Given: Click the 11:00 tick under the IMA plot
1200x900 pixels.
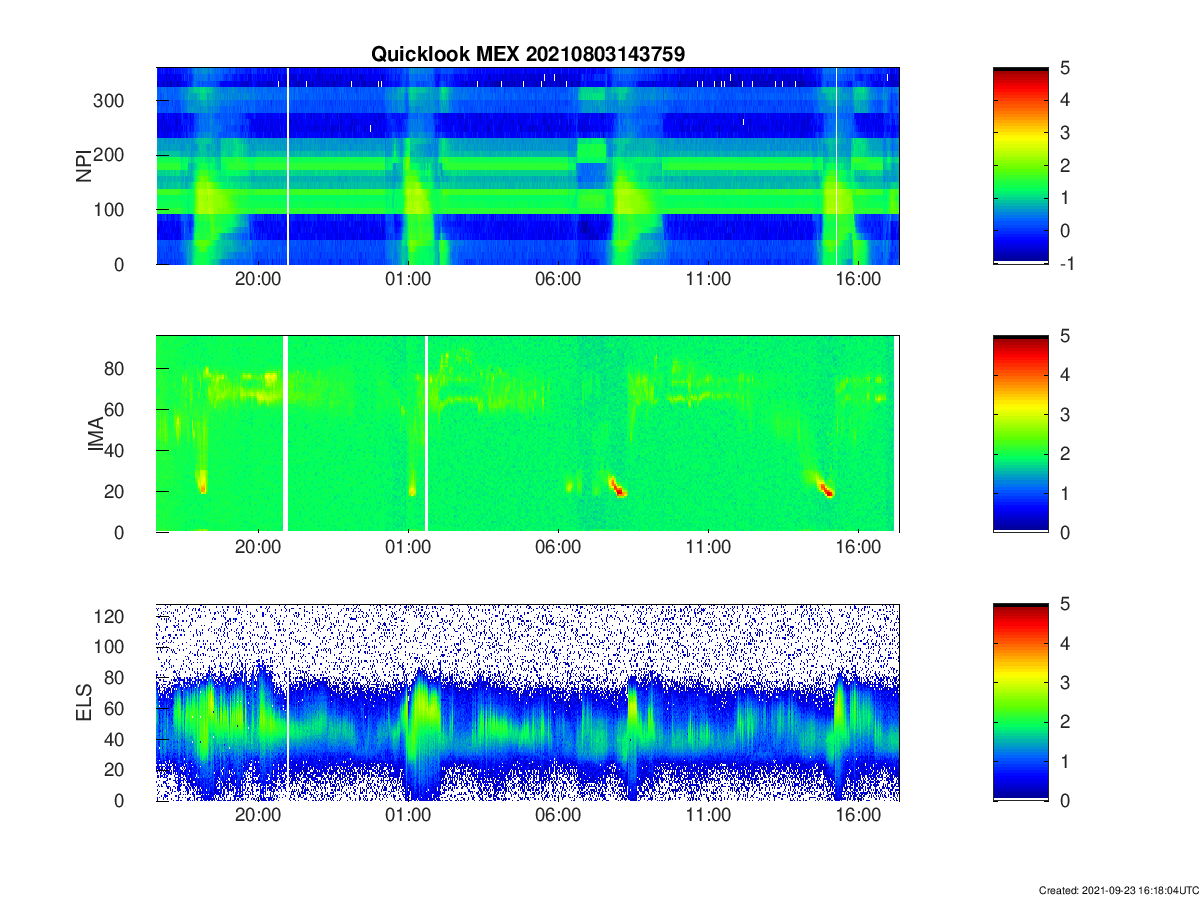Looking at the screenshot, I should pos(708,548).
